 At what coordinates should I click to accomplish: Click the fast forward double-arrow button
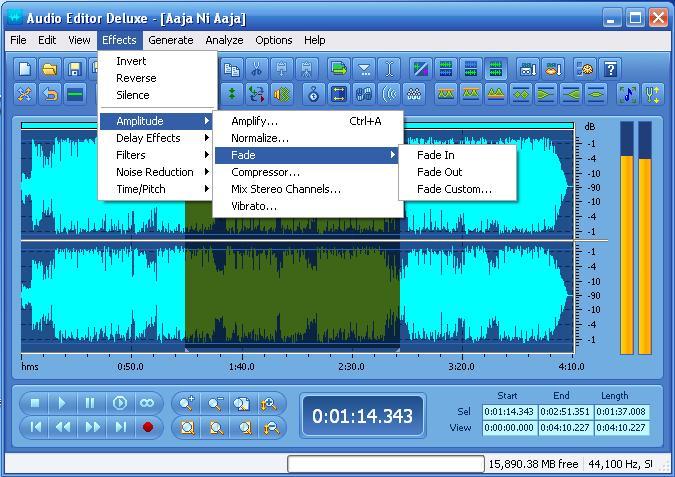point(93,427)
